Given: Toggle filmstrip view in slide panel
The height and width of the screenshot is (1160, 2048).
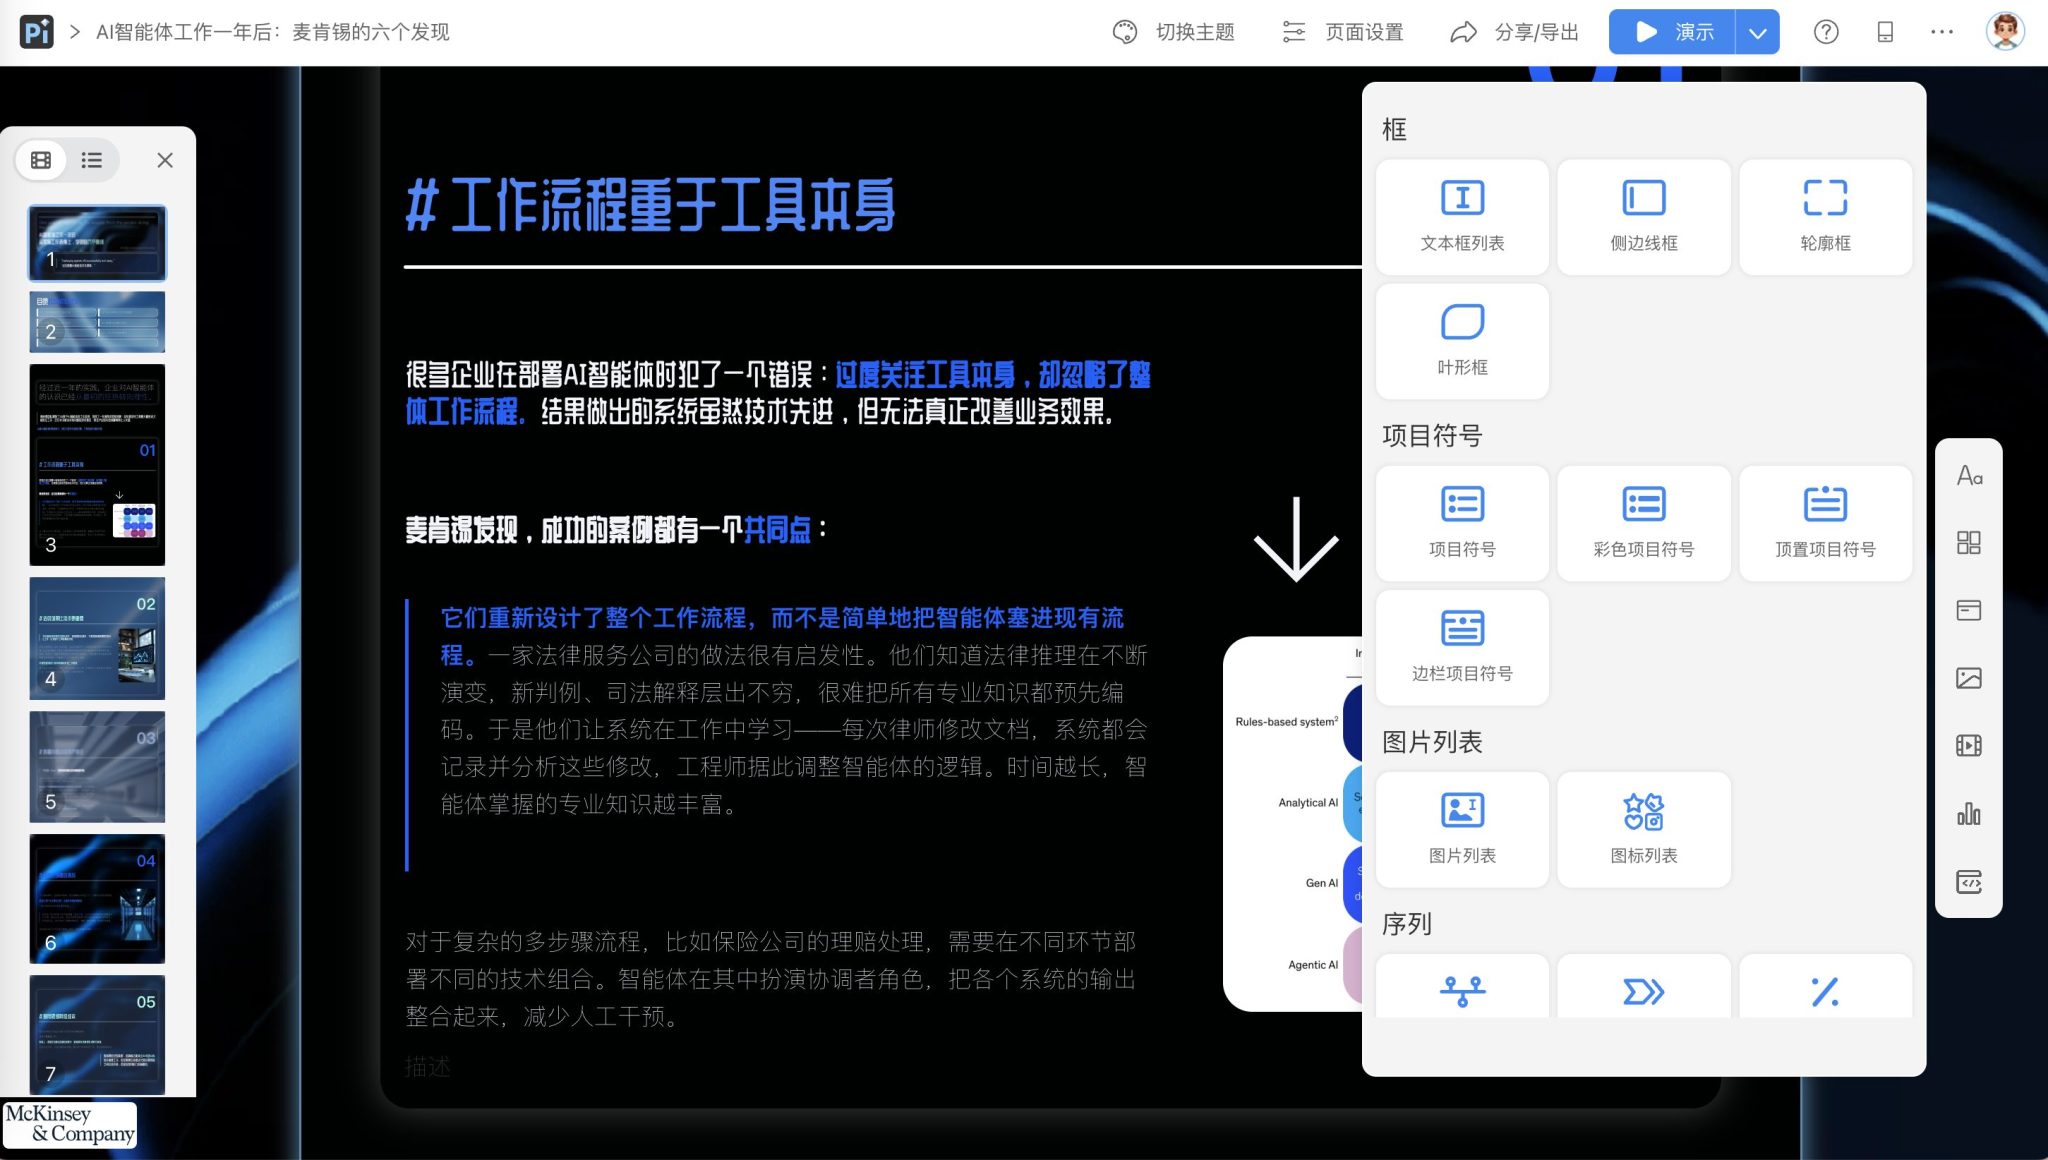Looking at the screenshot, I should click(x=41, y=160).
